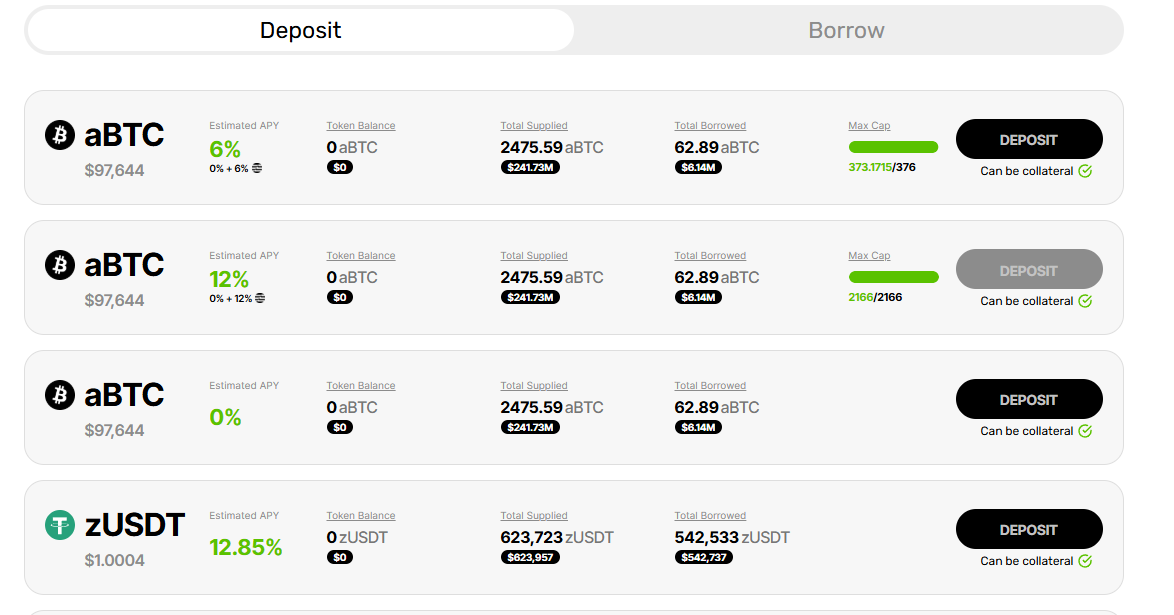Image resolution: width=1174 pixels, height=615 pixels.
Task: Click the $623,957 supplied value badge
Action: click(x=530, y=557)
